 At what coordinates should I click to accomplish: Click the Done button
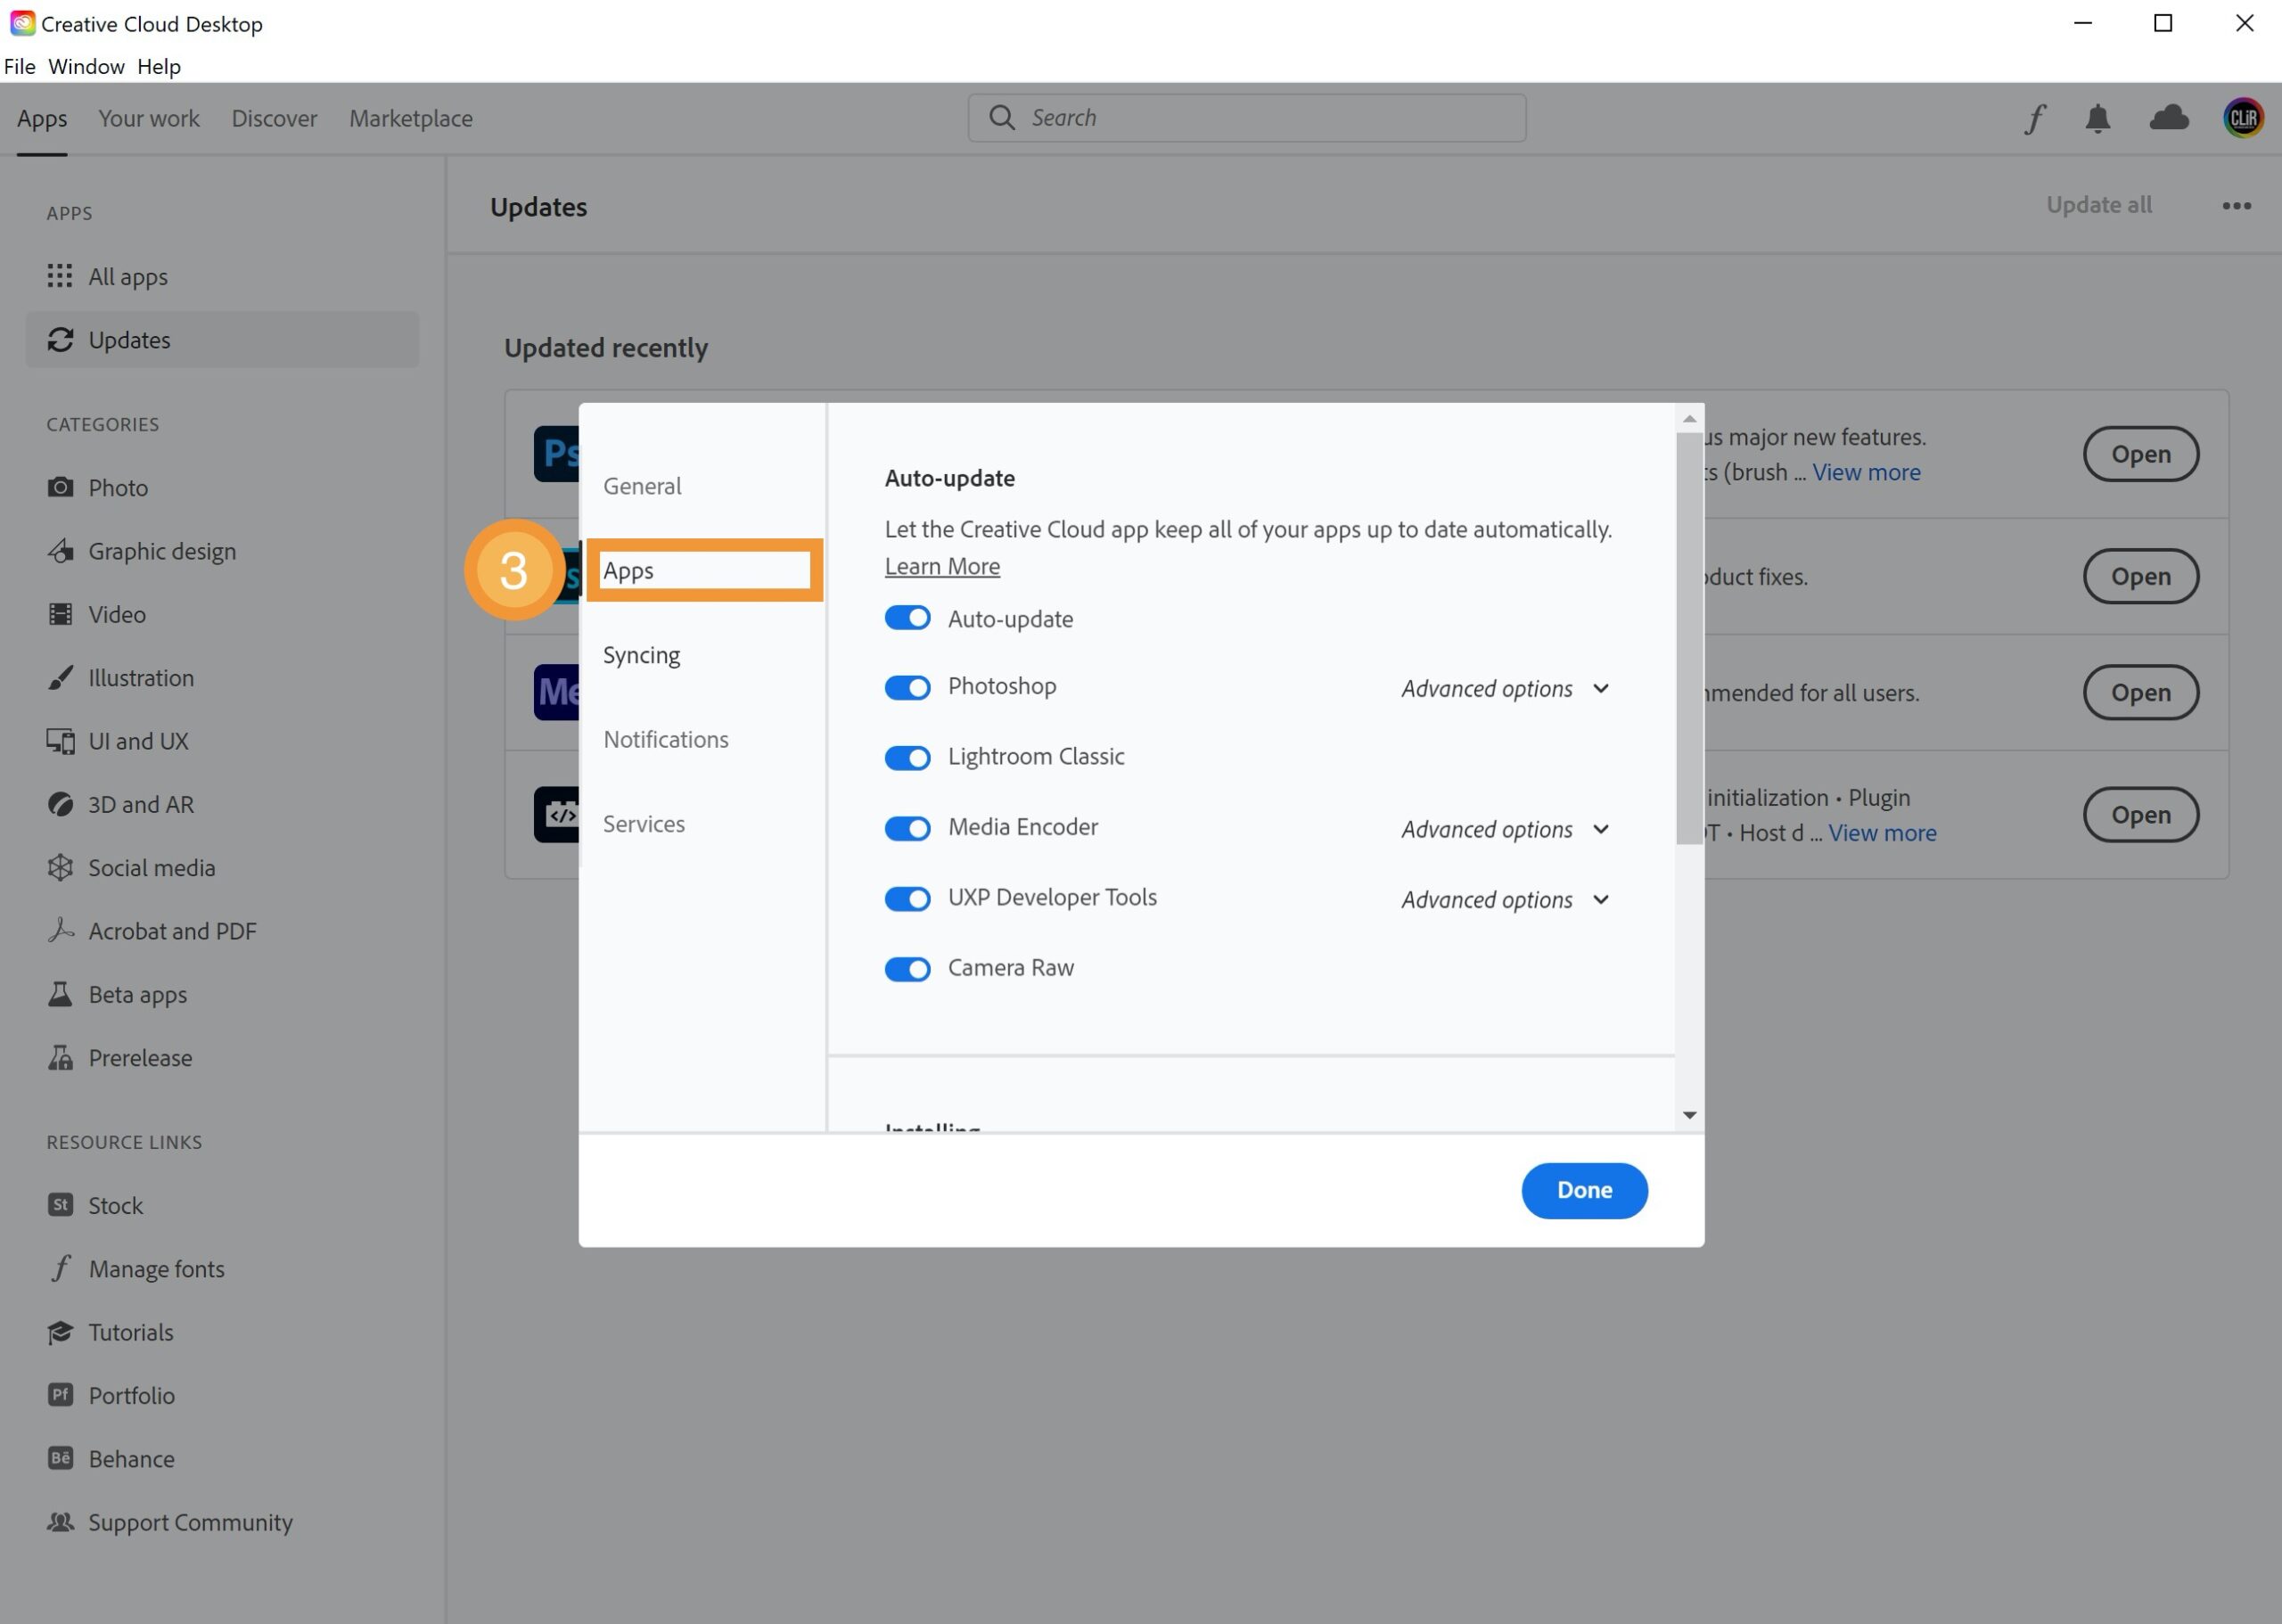pyautogui.click(x=1584, y=1190)
